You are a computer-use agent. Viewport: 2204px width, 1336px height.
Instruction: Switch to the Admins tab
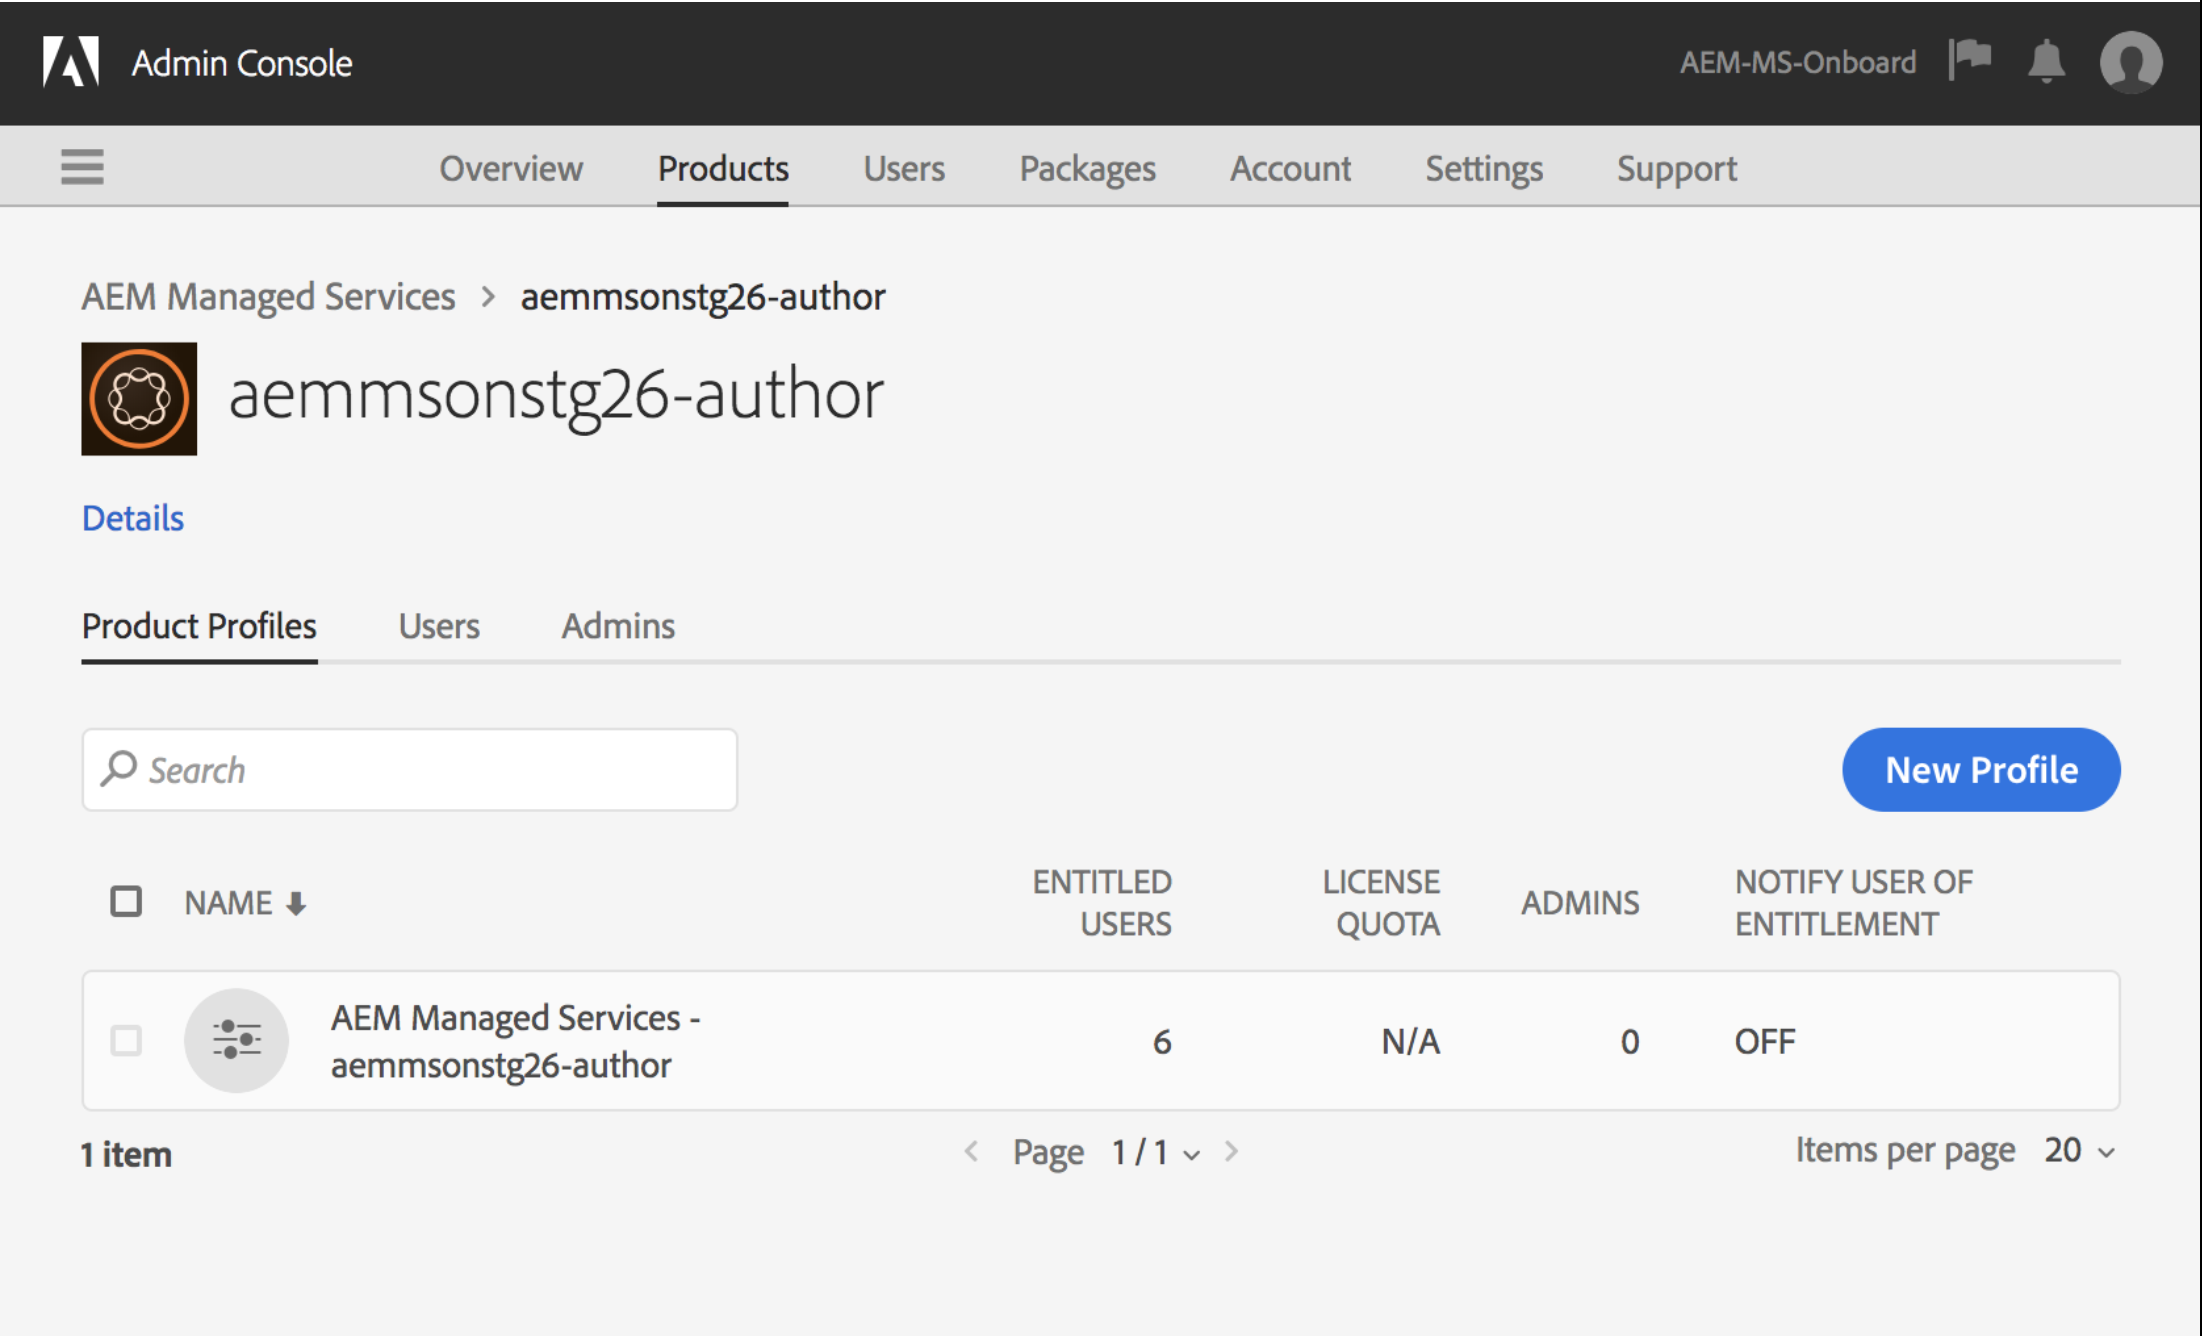click(618, 626)
